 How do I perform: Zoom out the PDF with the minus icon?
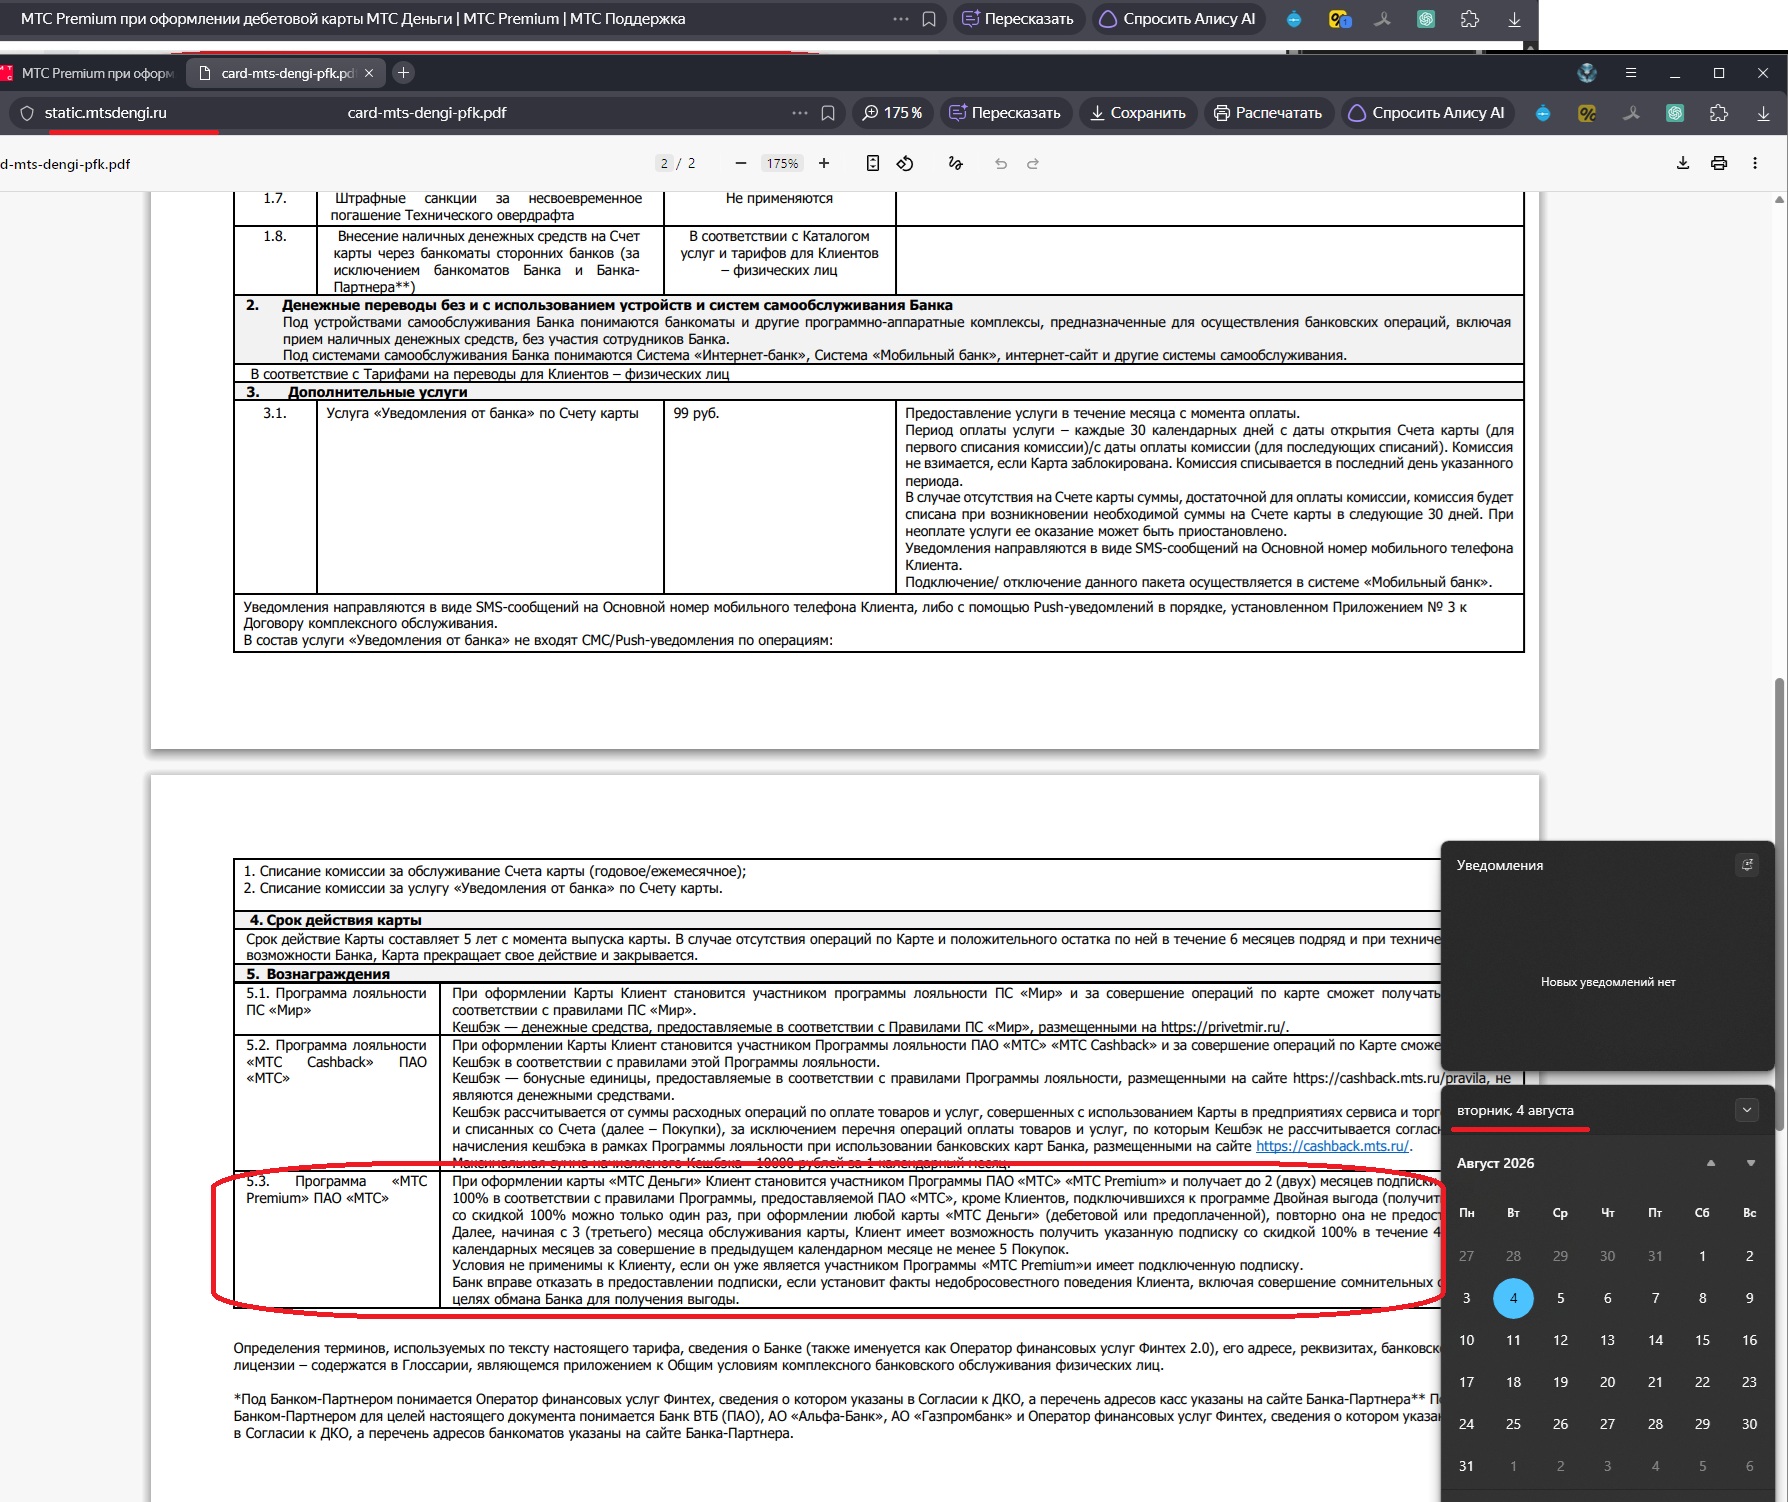click(x=740, y=164)
